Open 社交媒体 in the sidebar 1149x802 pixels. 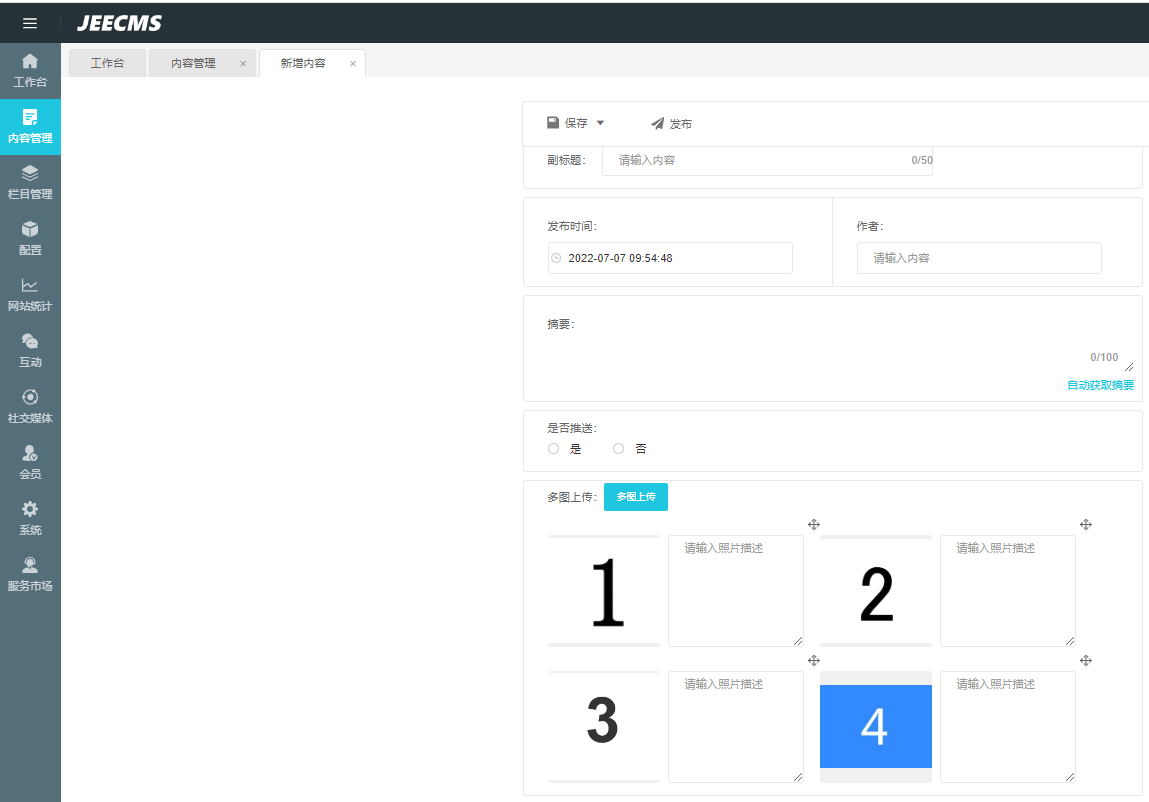tap(30, 407)
